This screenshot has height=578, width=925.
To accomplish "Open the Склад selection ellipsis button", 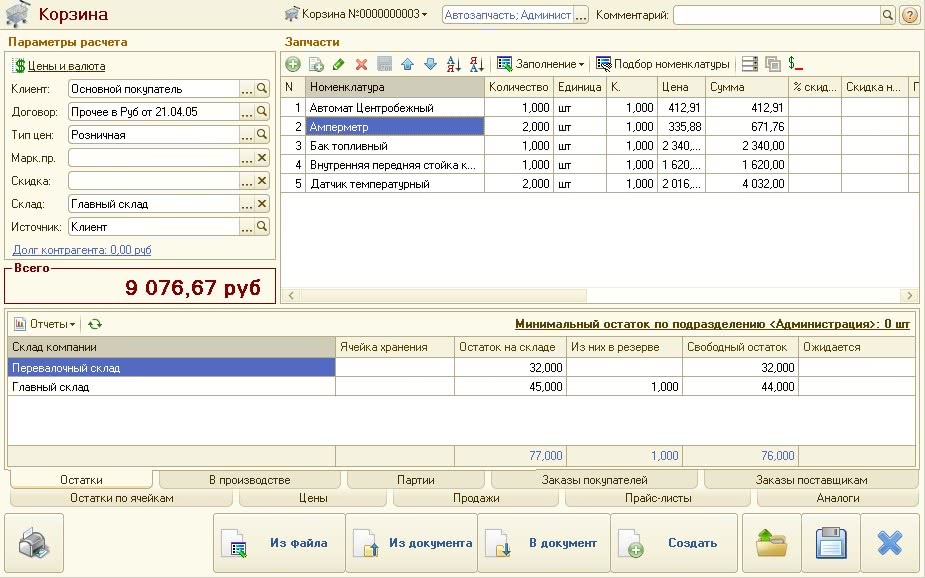I will click(x=247, y=203).
